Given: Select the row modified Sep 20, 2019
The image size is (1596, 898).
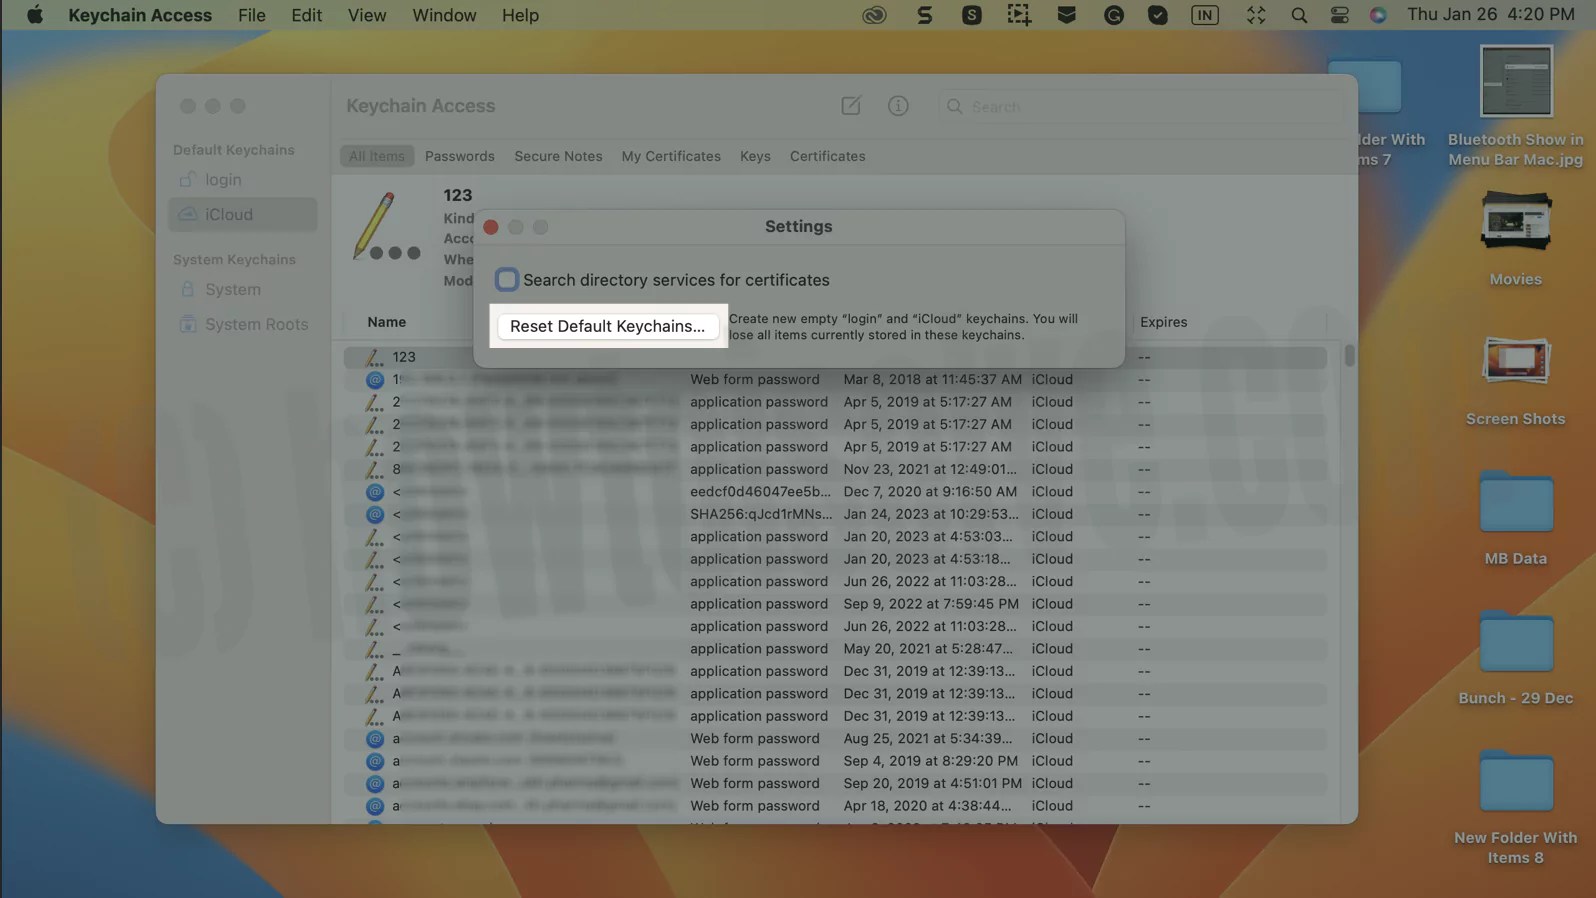Looking at the screenshot, I should 835,784.
